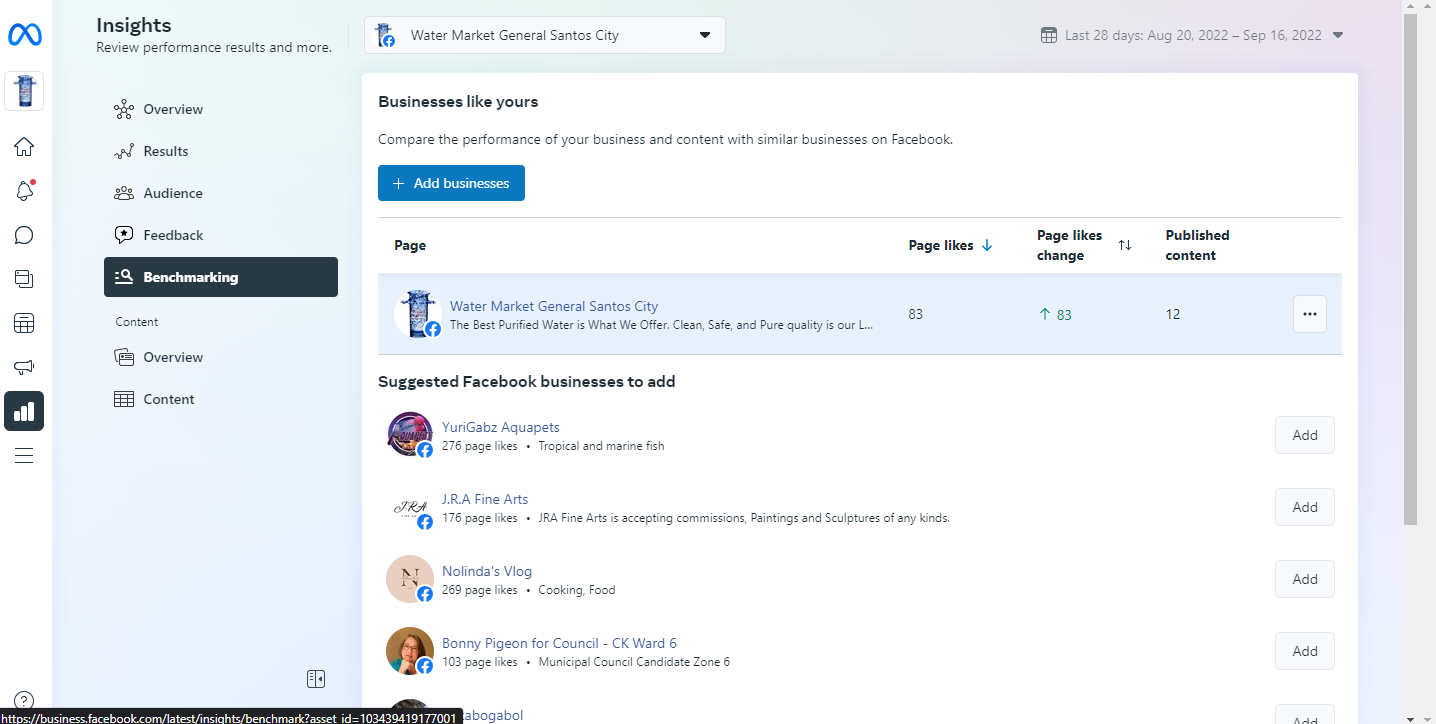Sort by Page likes column
Image resolution: width=1436 pixels, height=724 pixels.
(x=950, y=245)
